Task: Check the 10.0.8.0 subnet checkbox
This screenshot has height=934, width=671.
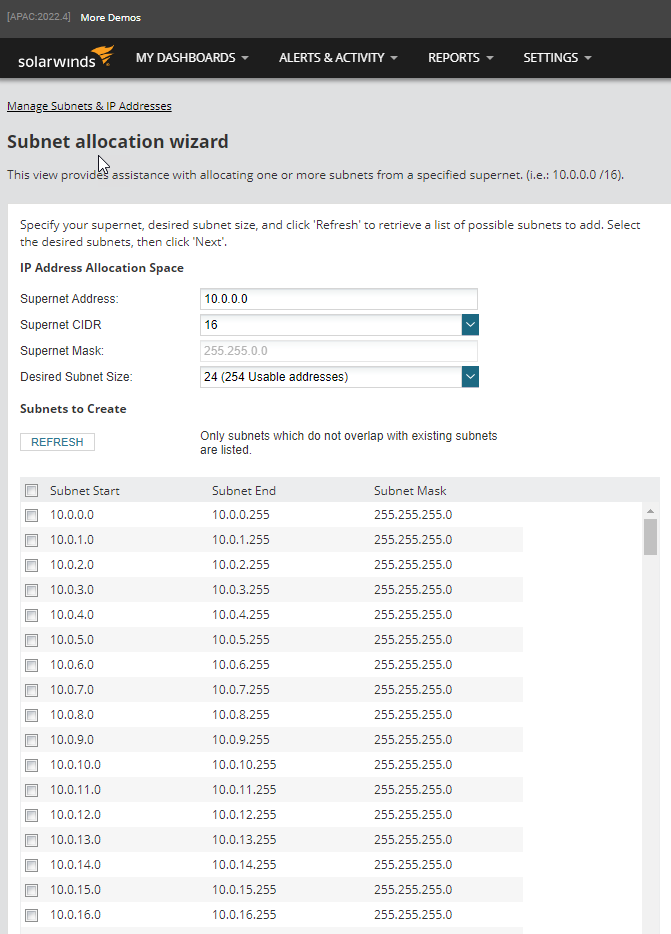Action: [32, 715]
